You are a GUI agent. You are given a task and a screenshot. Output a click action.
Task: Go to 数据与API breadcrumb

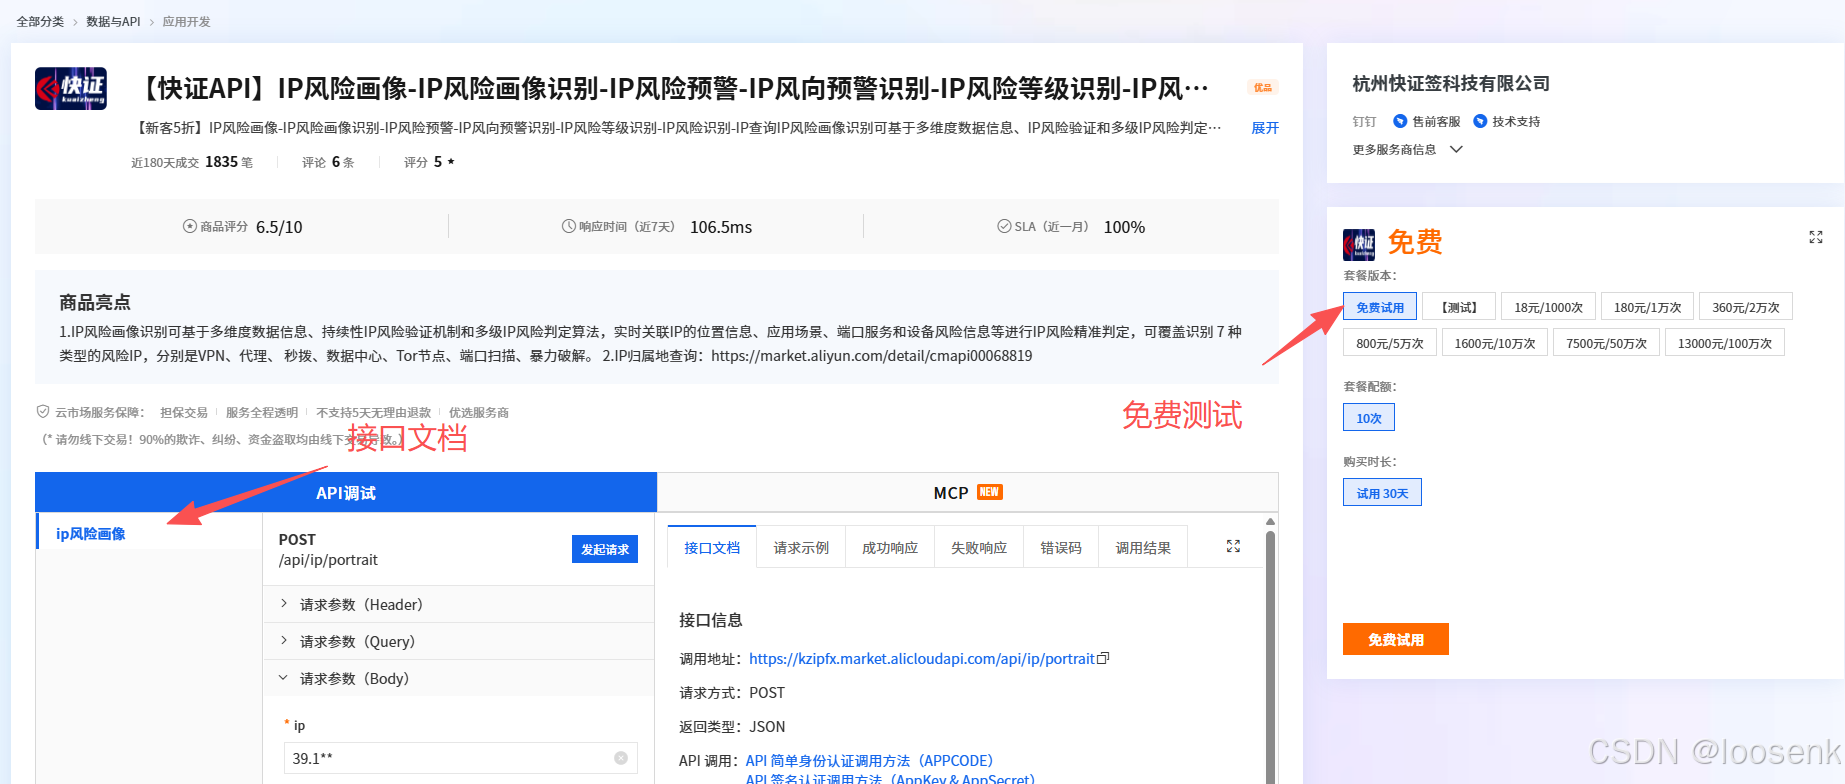(113, 21)
